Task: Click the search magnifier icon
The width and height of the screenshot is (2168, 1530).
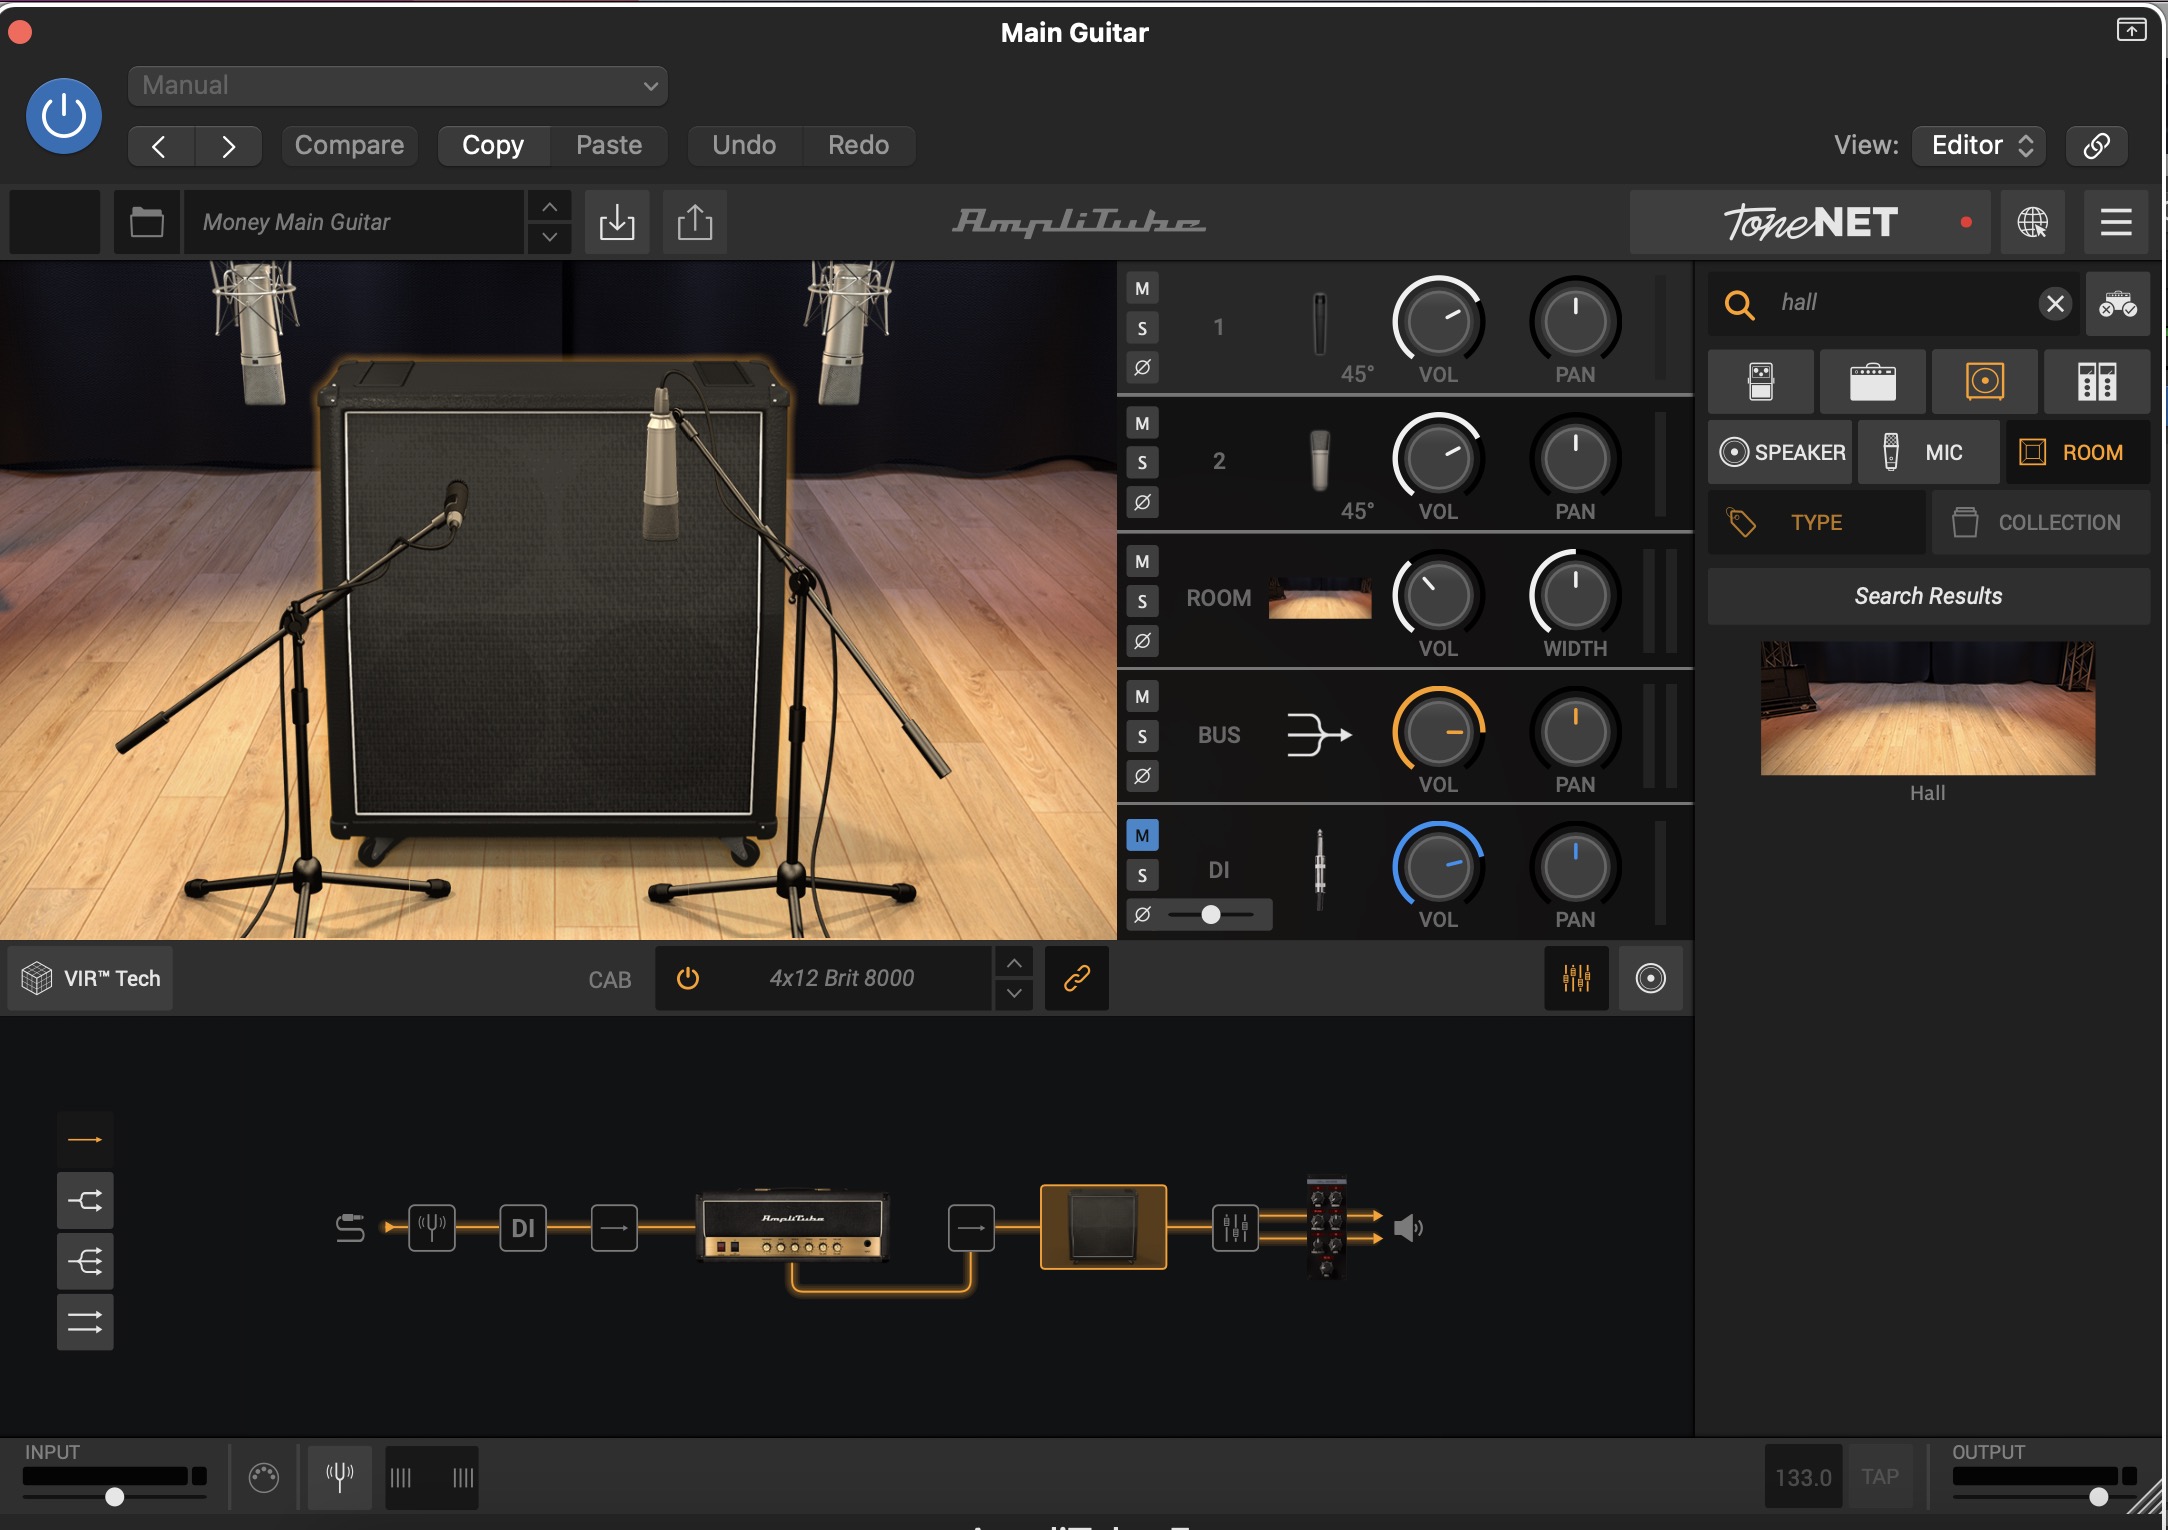Action: point(1740,304)
